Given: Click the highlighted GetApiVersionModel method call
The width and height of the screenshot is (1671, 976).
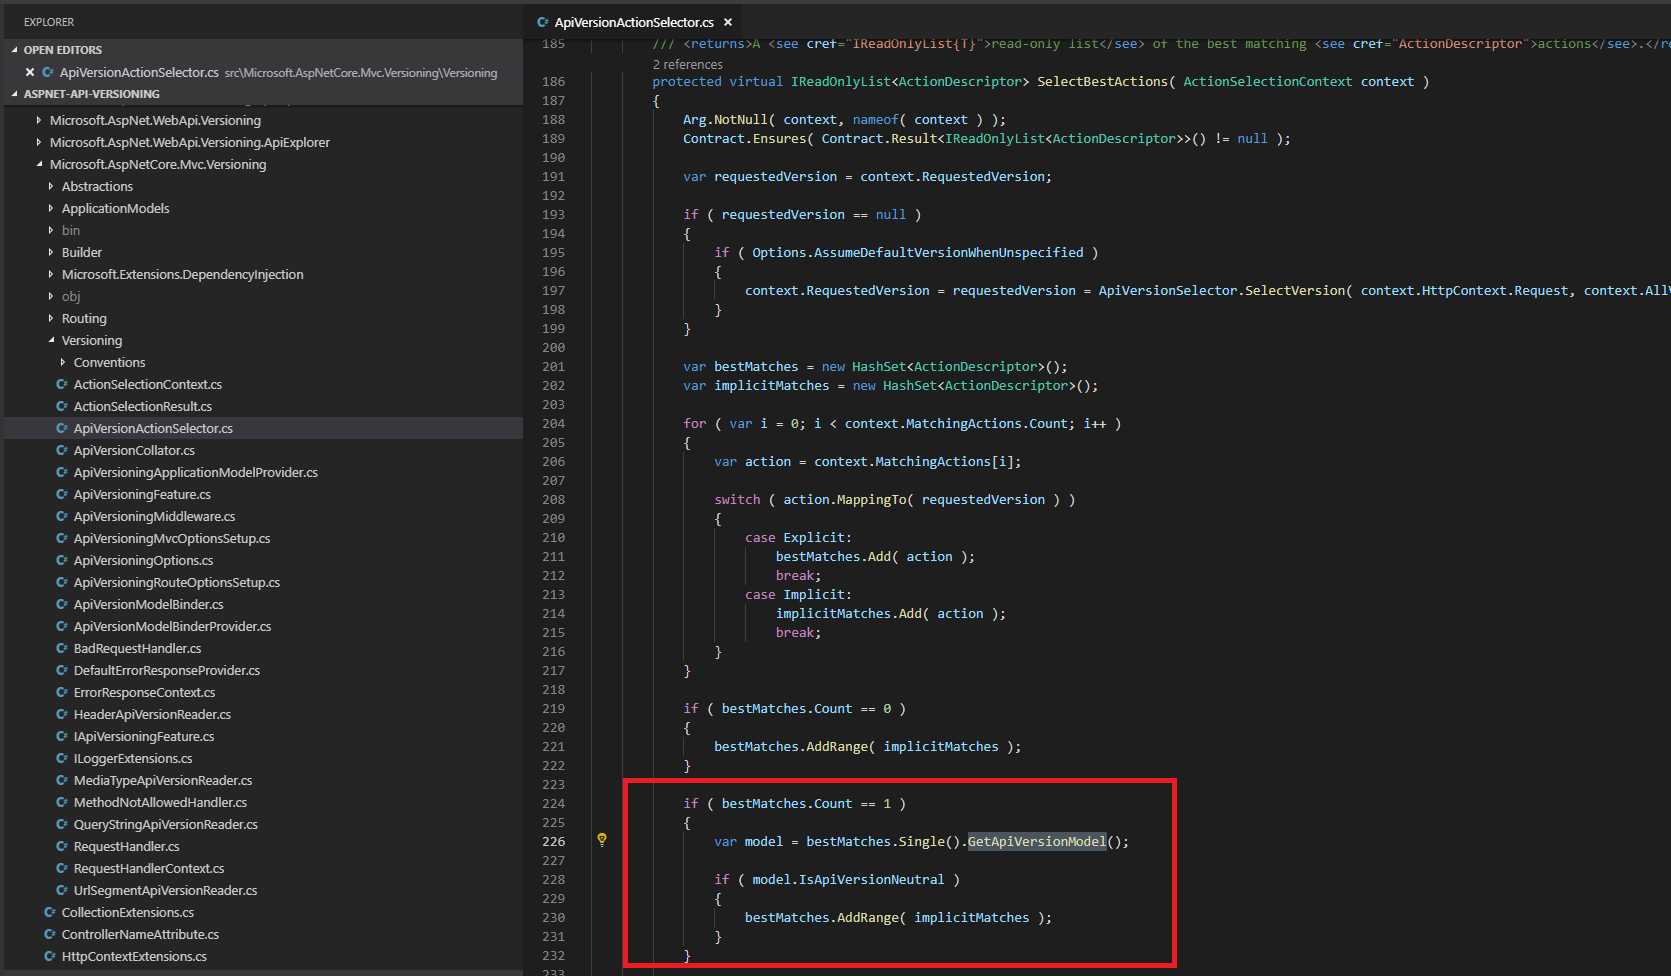Looking at the screenshot, I should pos(1037,841).
